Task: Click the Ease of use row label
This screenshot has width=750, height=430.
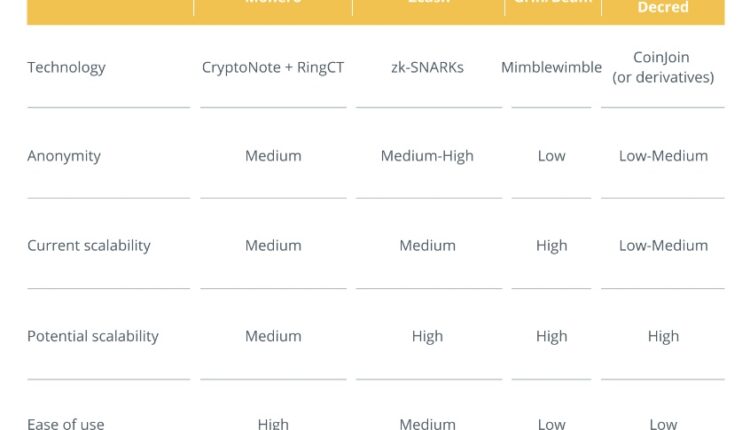Action: coord(66,424)
